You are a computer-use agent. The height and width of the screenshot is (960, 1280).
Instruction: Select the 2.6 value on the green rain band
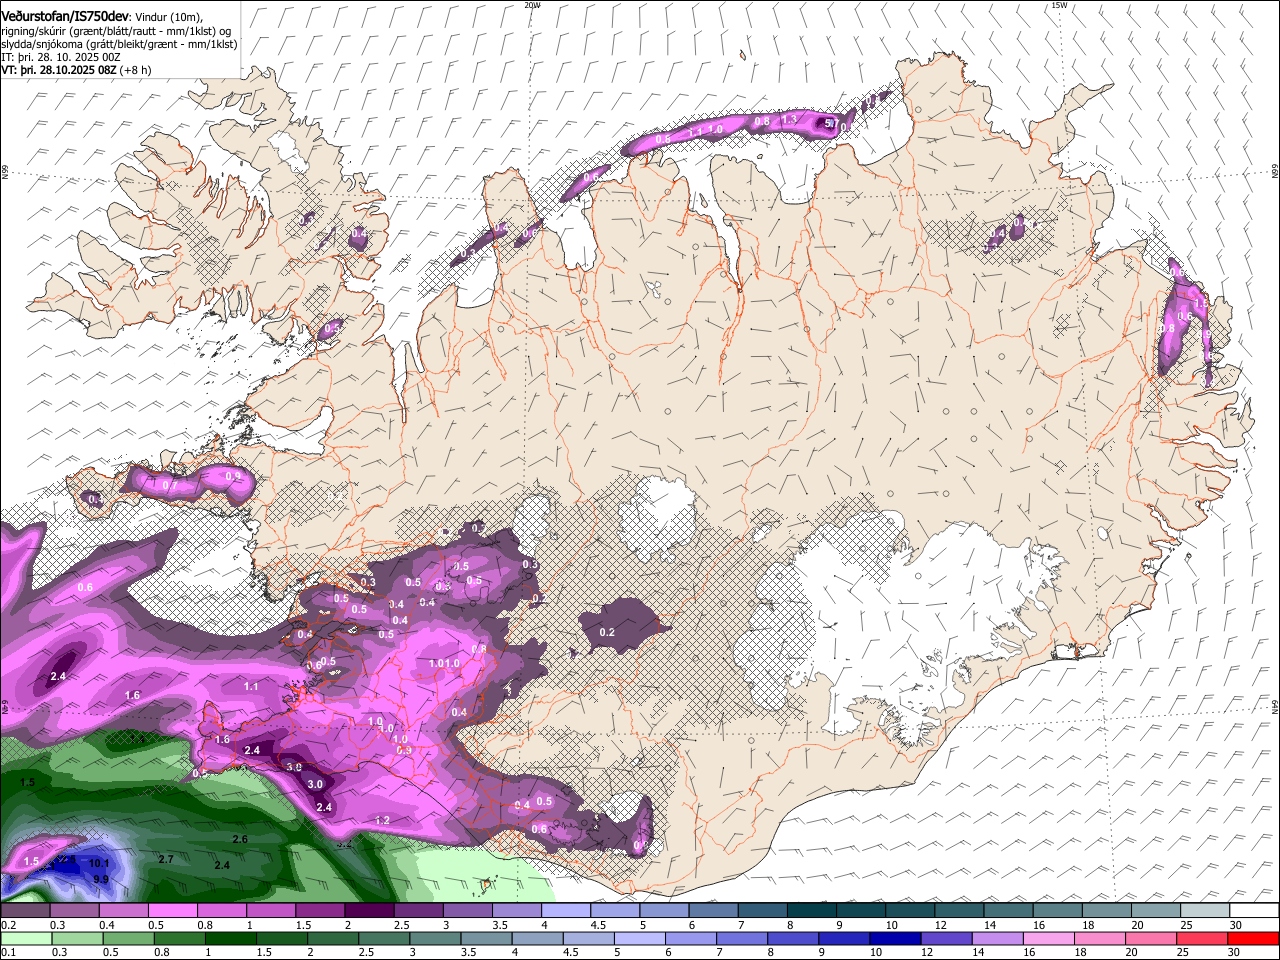pos(240,839)
